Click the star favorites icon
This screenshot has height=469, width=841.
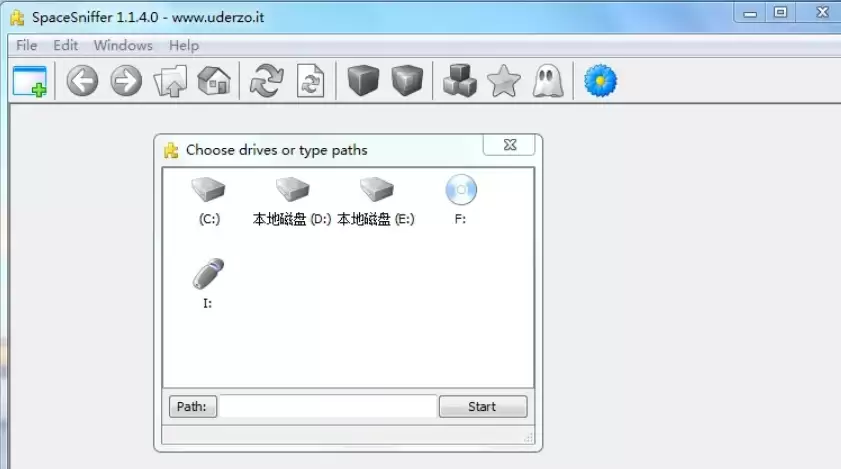click(504, 81)
